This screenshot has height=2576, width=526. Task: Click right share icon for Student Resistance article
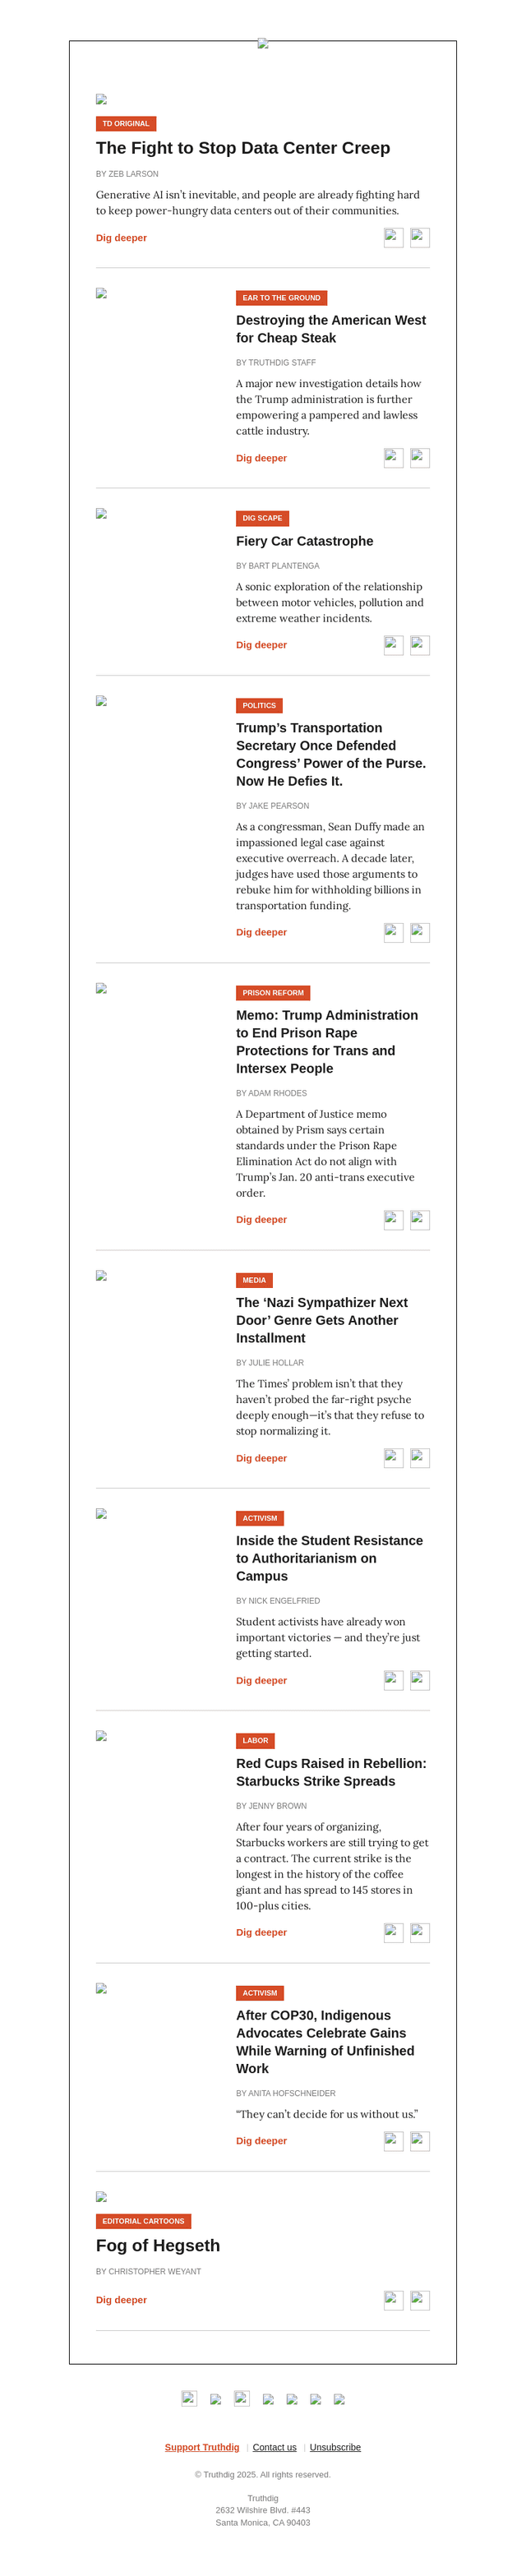click(420, 1680)
